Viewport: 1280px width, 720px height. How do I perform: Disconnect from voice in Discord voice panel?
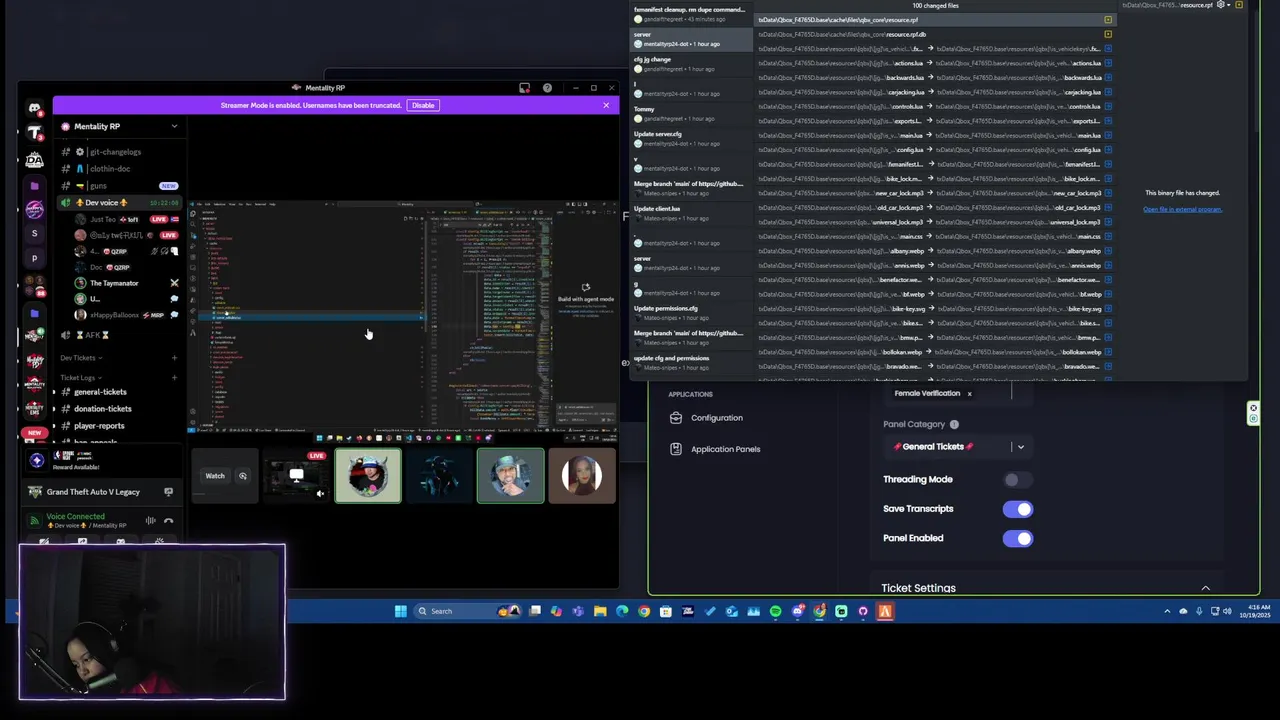point(169,520)
